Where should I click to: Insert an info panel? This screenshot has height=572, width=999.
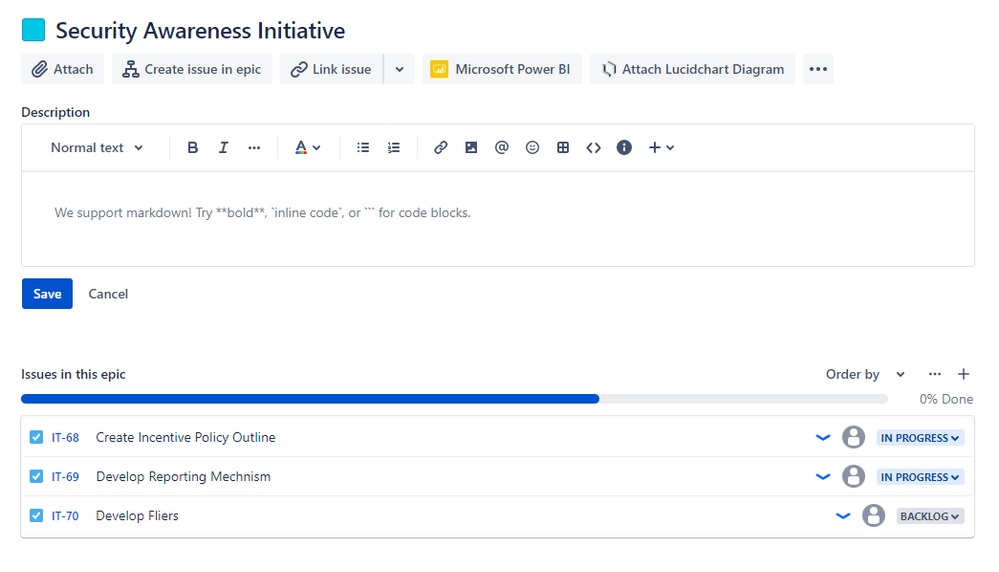click(624, 148)
